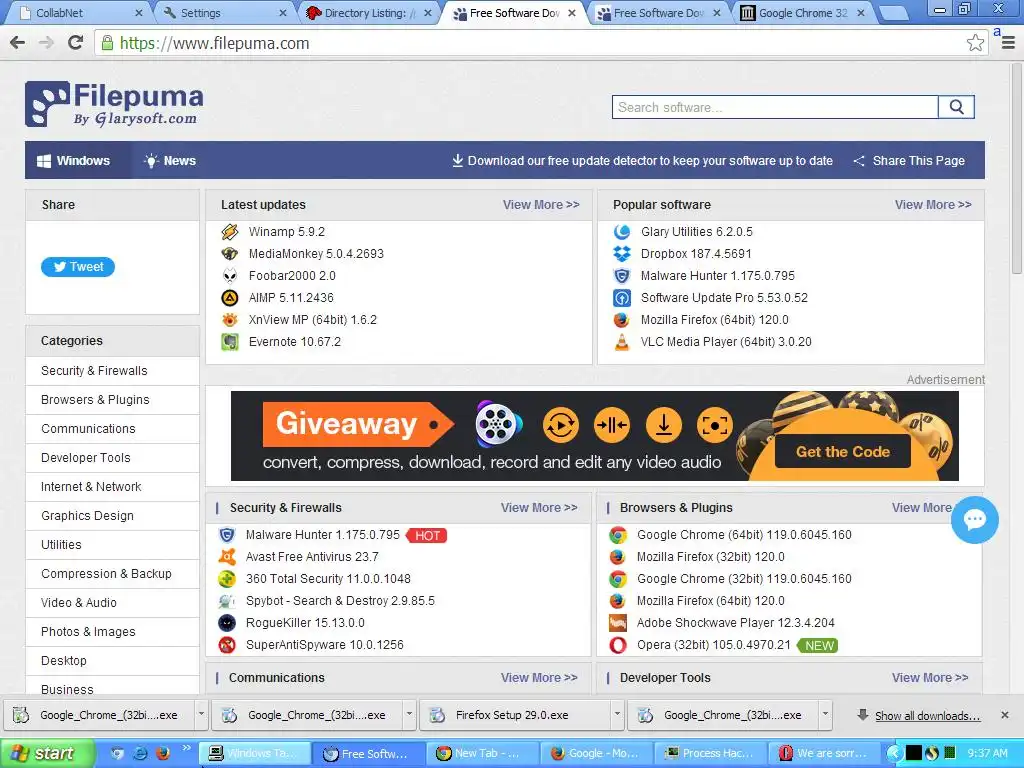Viewport: 1024px width, 768px height.
Task: Open the Chrome menu hamburger icon
Action: pyautogui.click(x=1008, y=43)
